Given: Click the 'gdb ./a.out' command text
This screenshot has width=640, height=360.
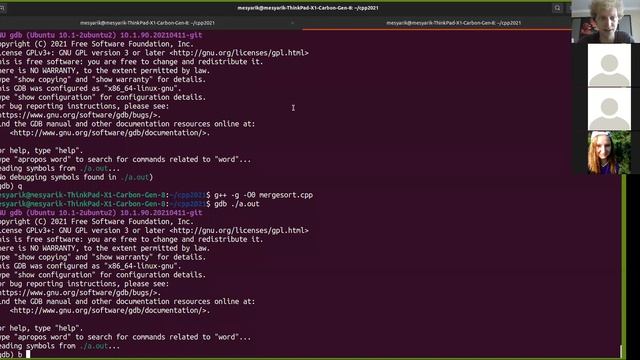Looking at the screenshot, I should (x=237, y=204).
